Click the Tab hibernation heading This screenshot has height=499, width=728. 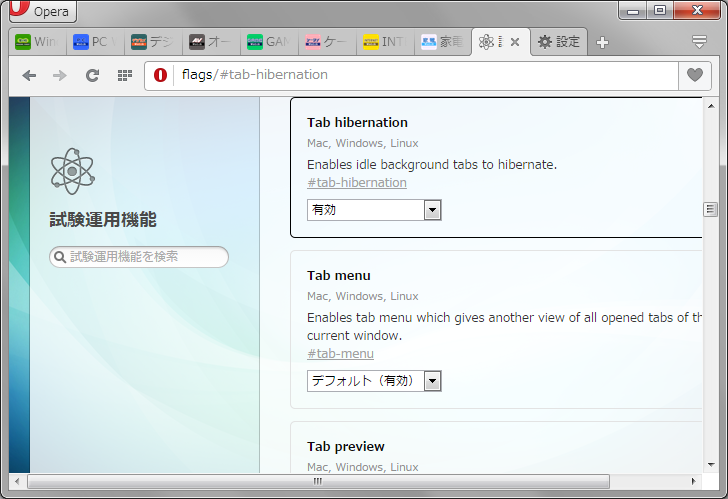(x=357, y=123)
